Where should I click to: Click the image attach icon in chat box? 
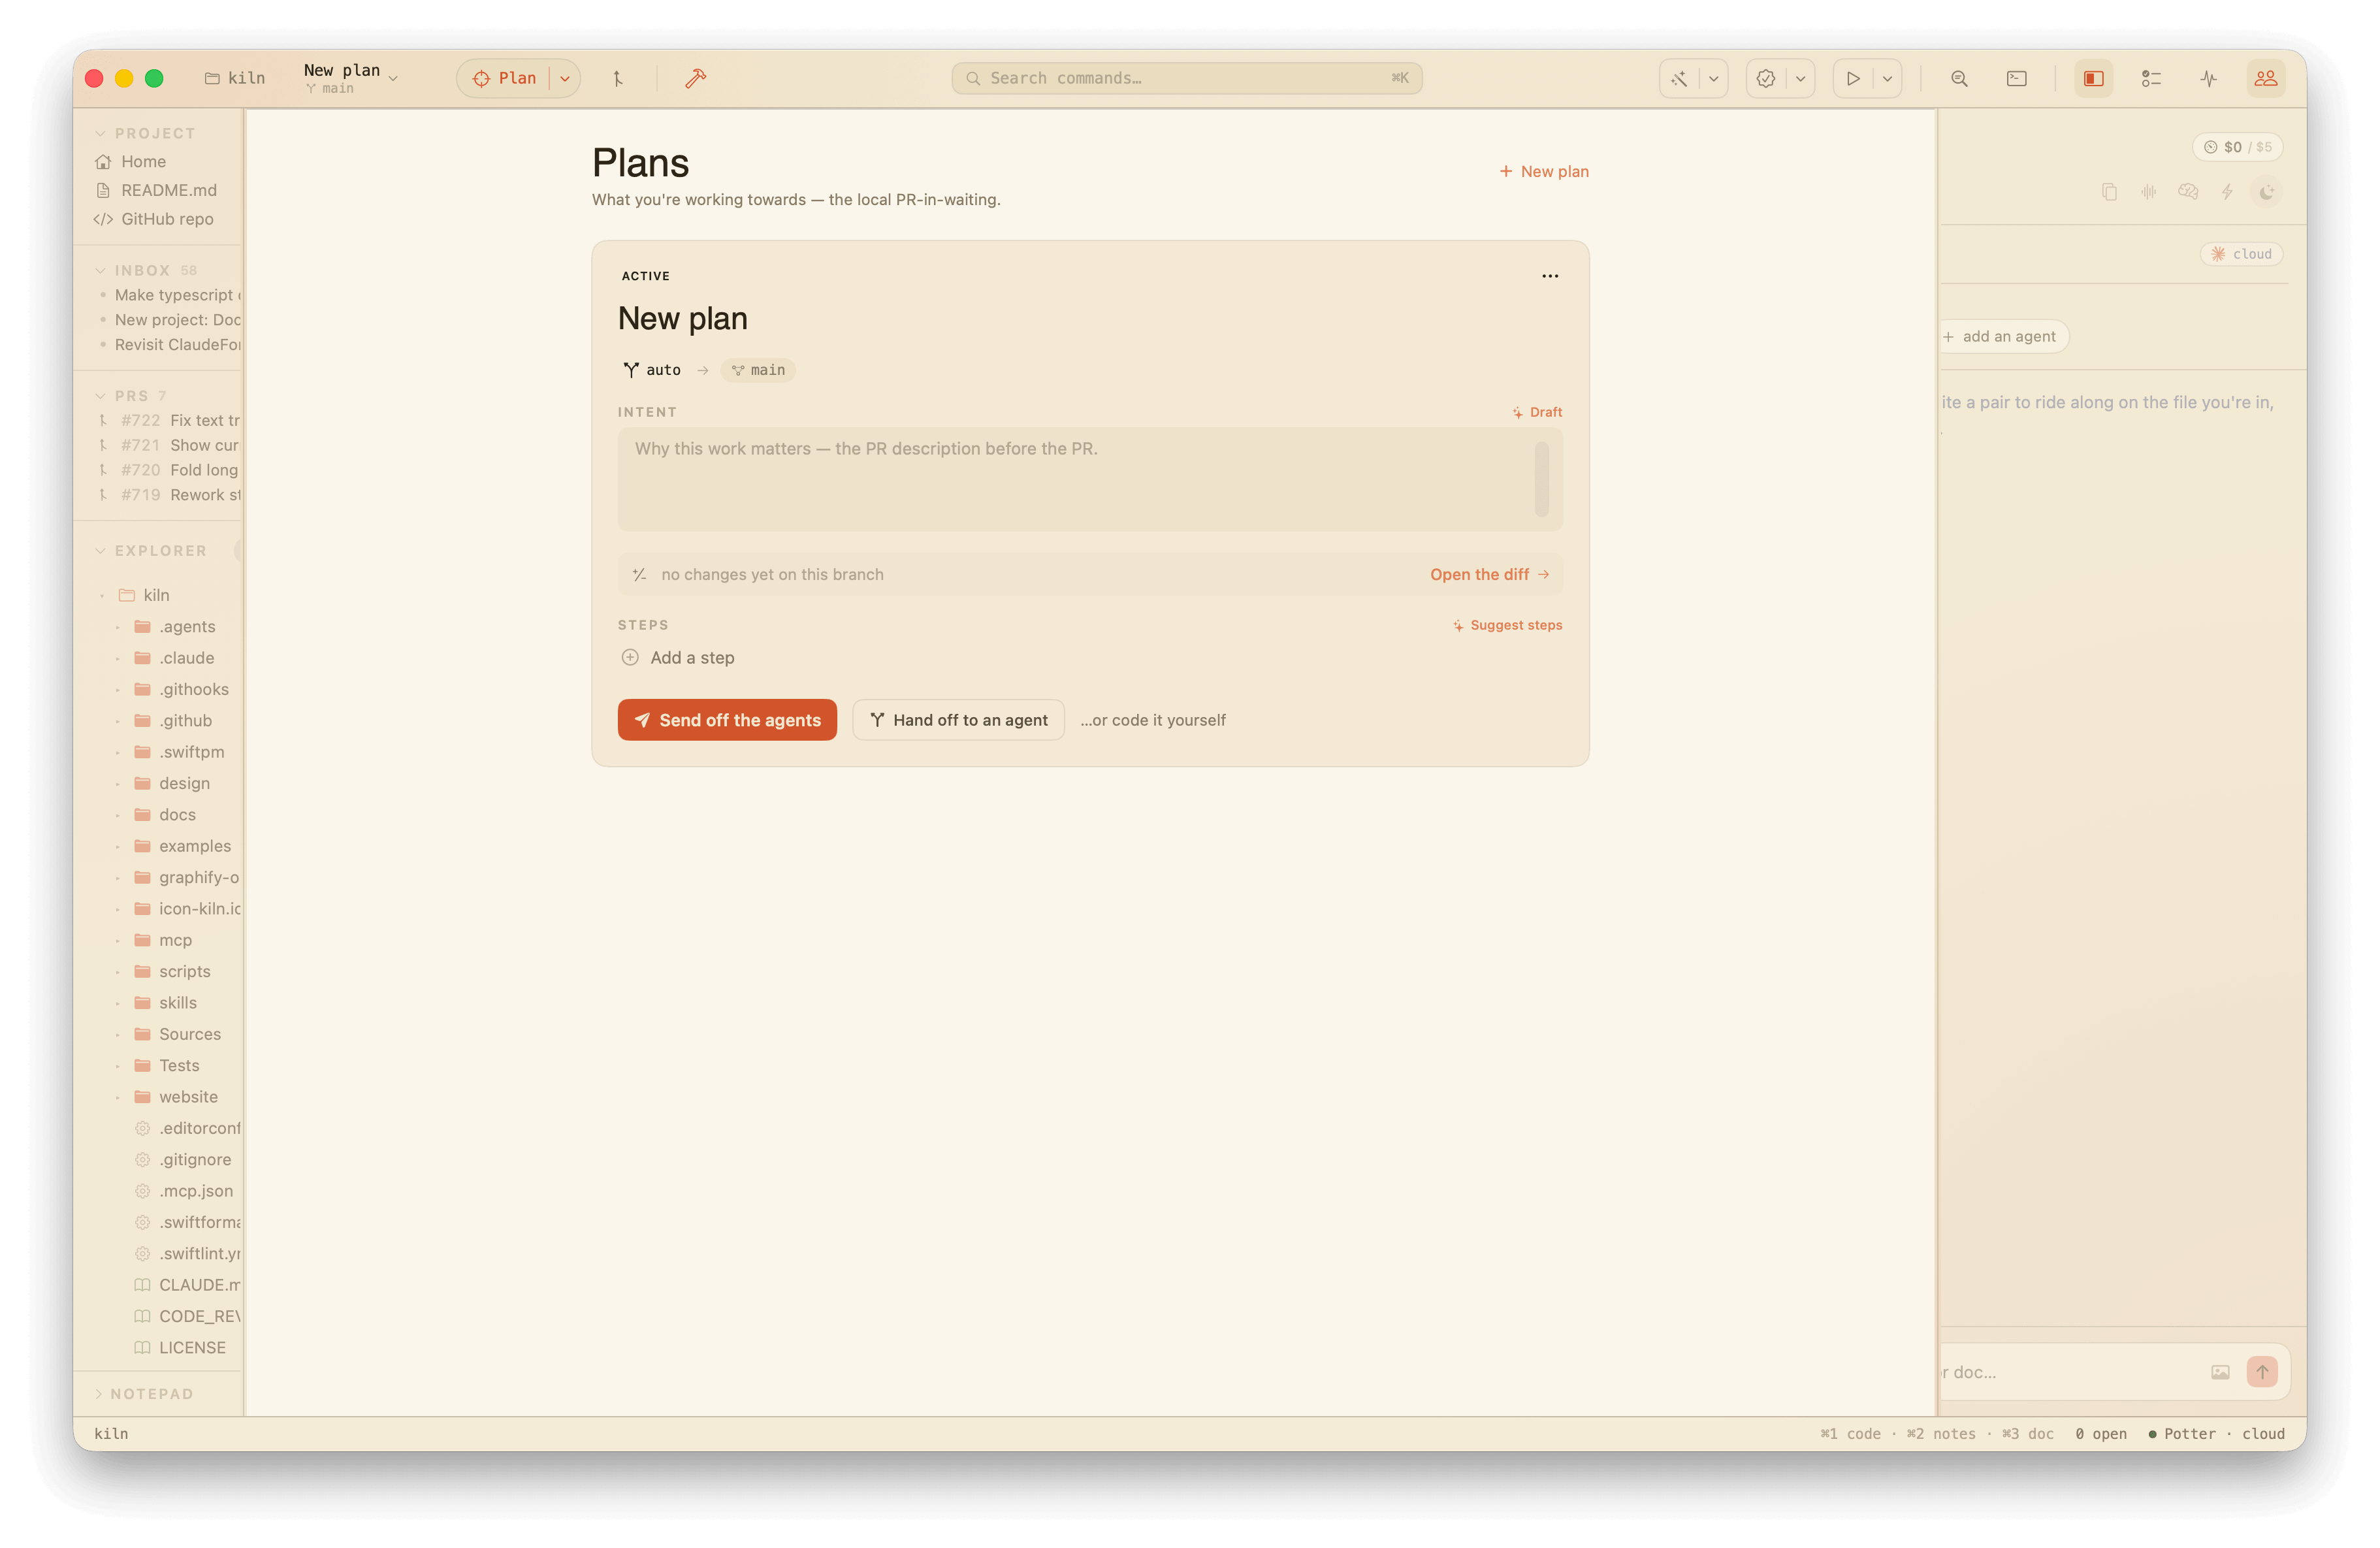point(2220,1372)
